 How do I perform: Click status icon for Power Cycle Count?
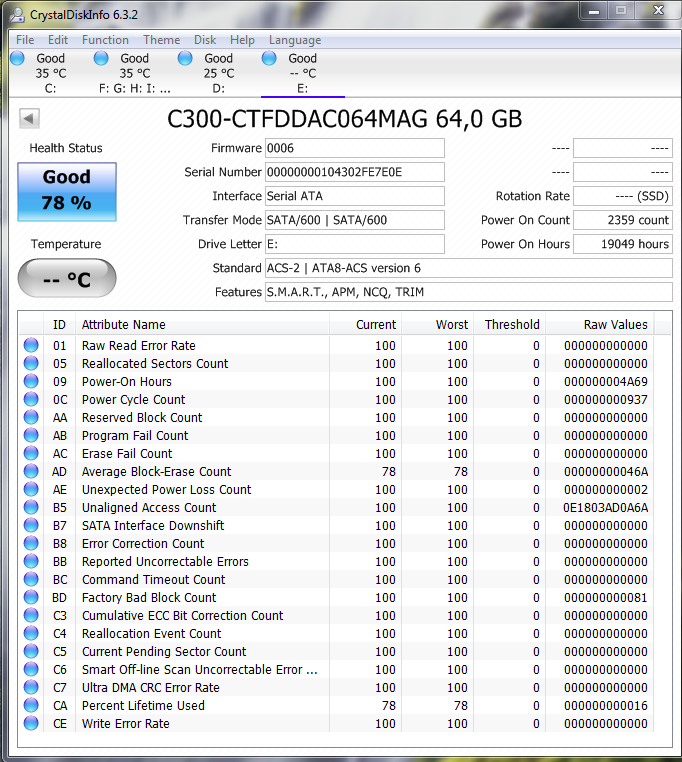[x=31, y=399]
